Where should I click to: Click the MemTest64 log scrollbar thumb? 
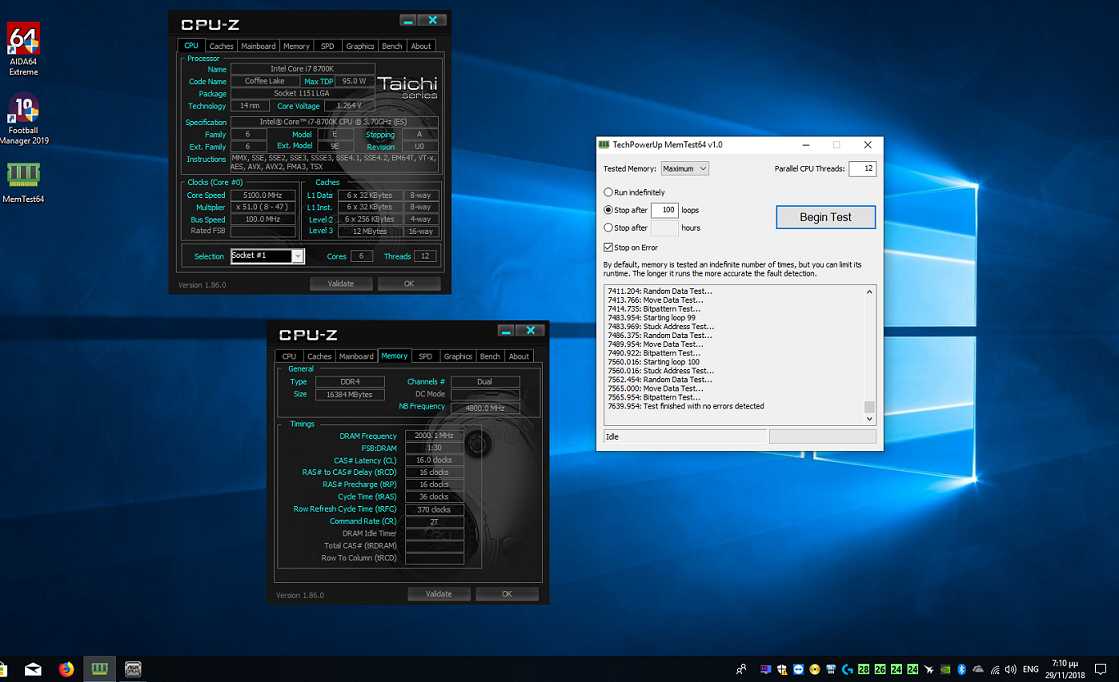coord(869,407)
